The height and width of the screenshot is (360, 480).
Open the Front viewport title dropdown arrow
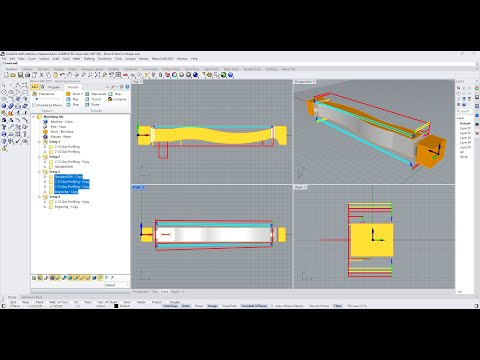(143, 187)
